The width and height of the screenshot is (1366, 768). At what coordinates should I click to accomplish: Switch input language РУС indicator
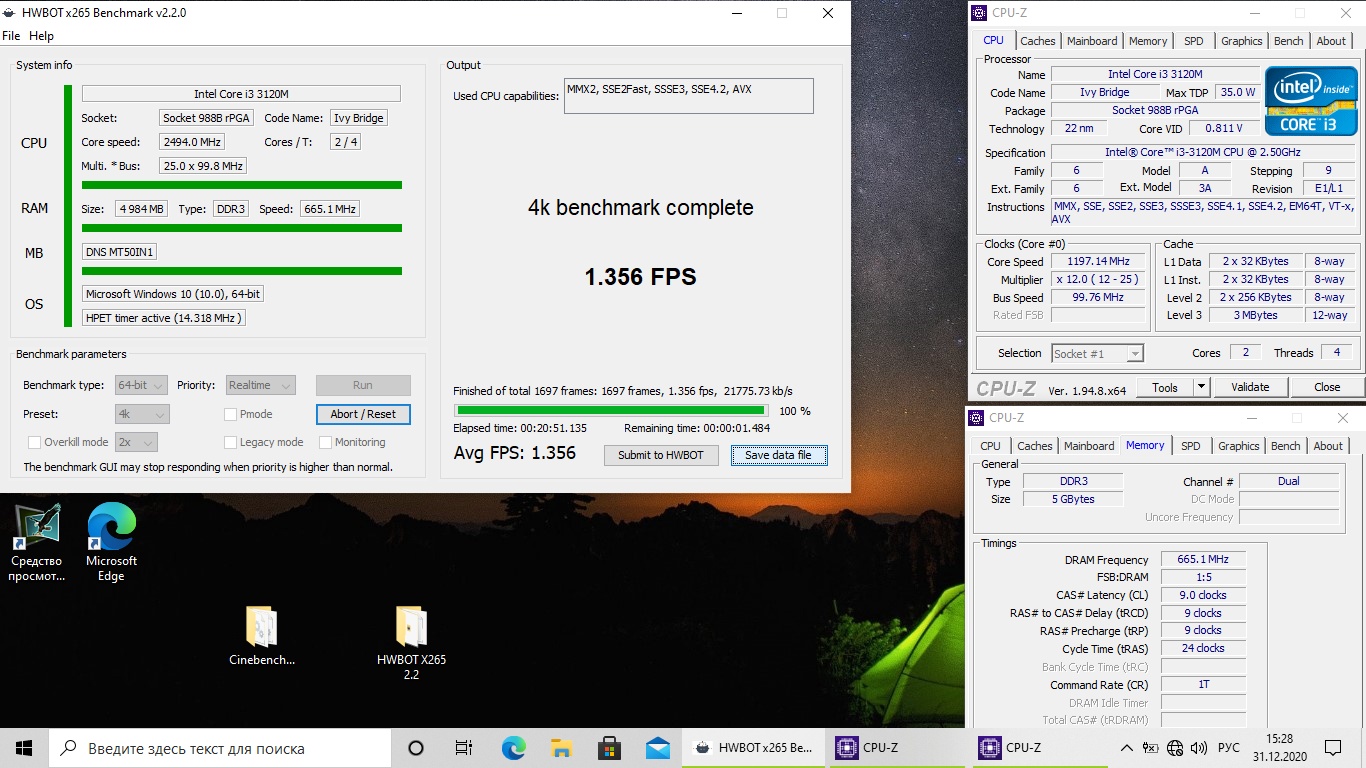(1229, 748)
